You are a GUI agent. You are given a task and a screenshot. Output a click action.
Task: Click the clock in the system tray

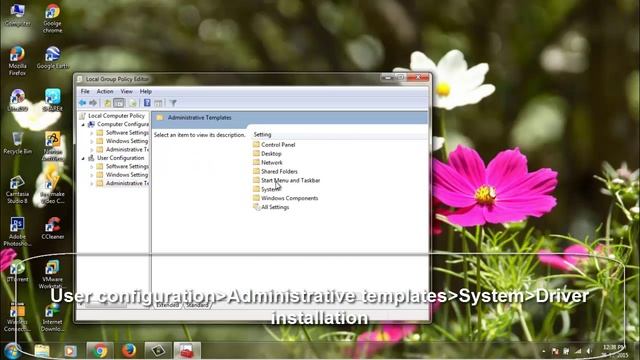(x=614, y=351)
